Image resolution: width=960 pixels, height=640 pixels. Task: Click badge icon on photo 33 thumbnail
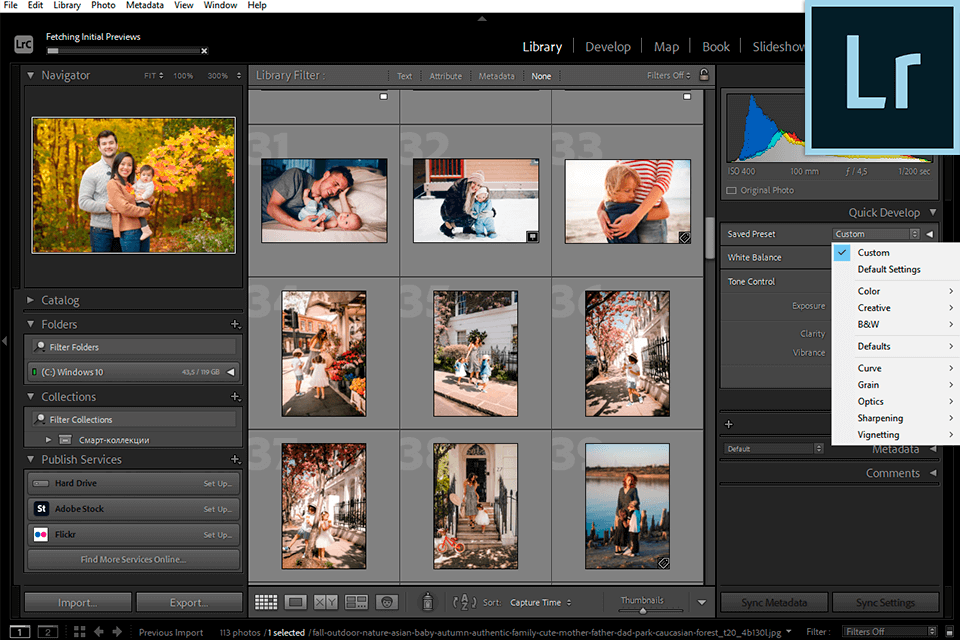(x=684, y=237)
